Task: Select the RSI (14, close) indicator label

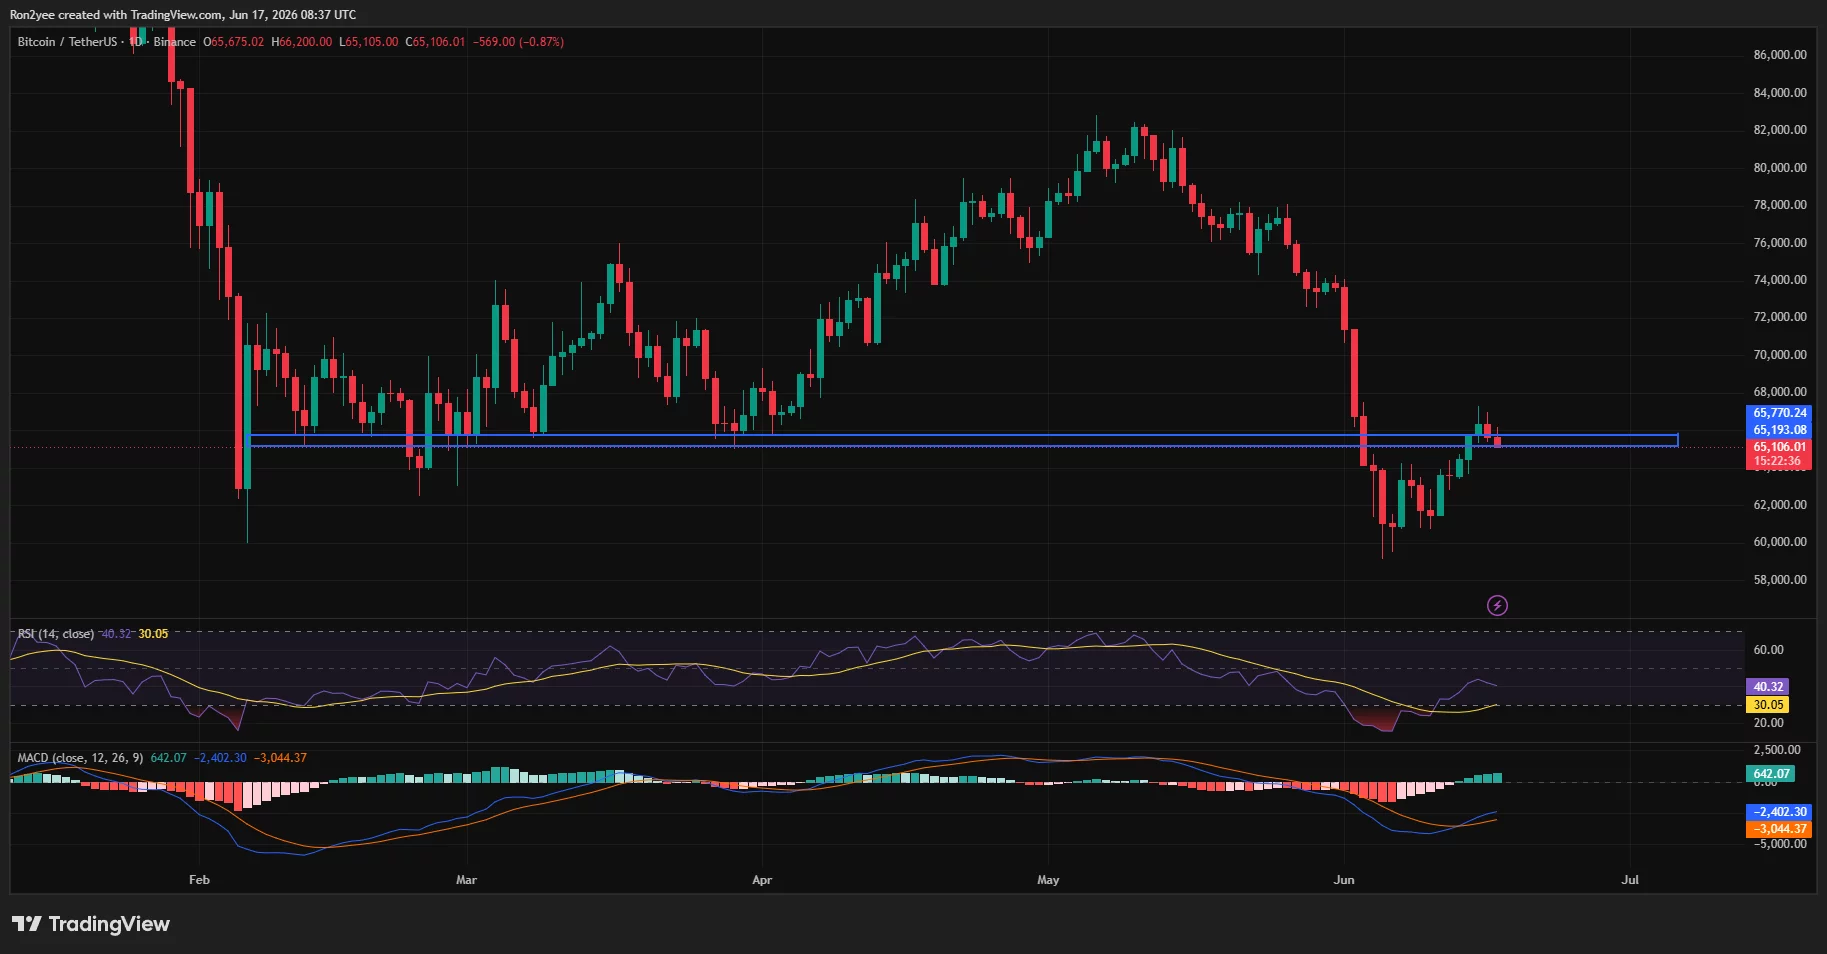Action: click(56, 634)
